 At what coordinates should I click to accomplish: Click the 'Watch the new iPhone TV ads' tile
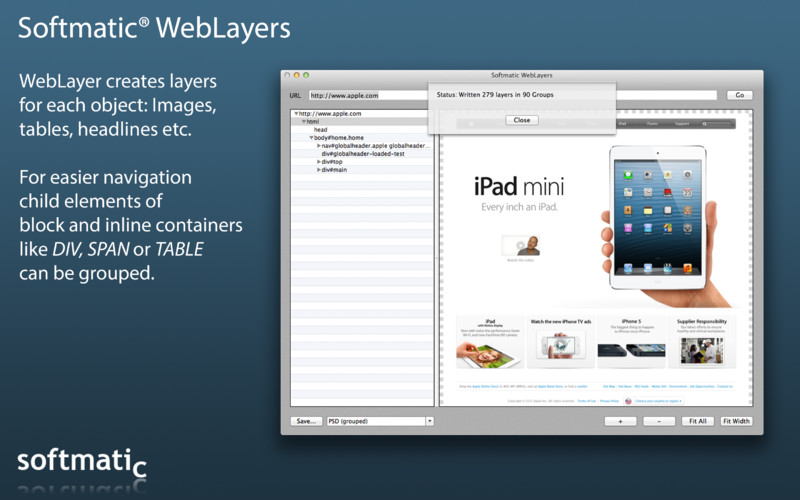tap(561, 342)
